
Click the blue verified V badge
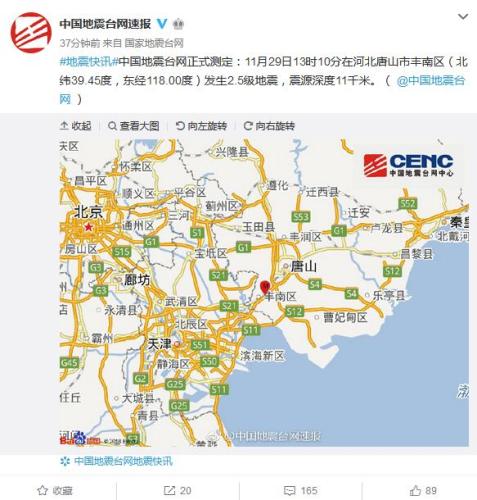pyautogui.click(x=162, y=24)
